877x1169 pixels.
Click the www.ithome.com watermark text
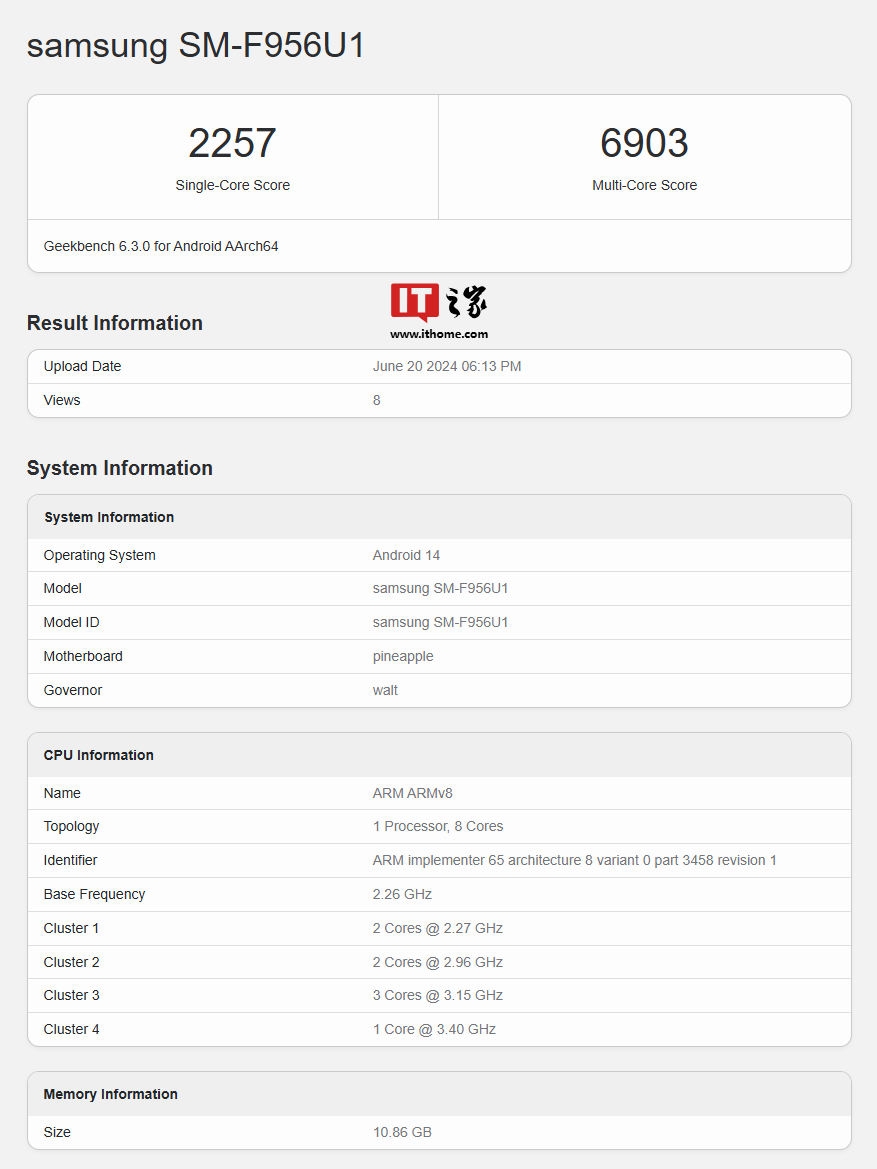(439, 334)
